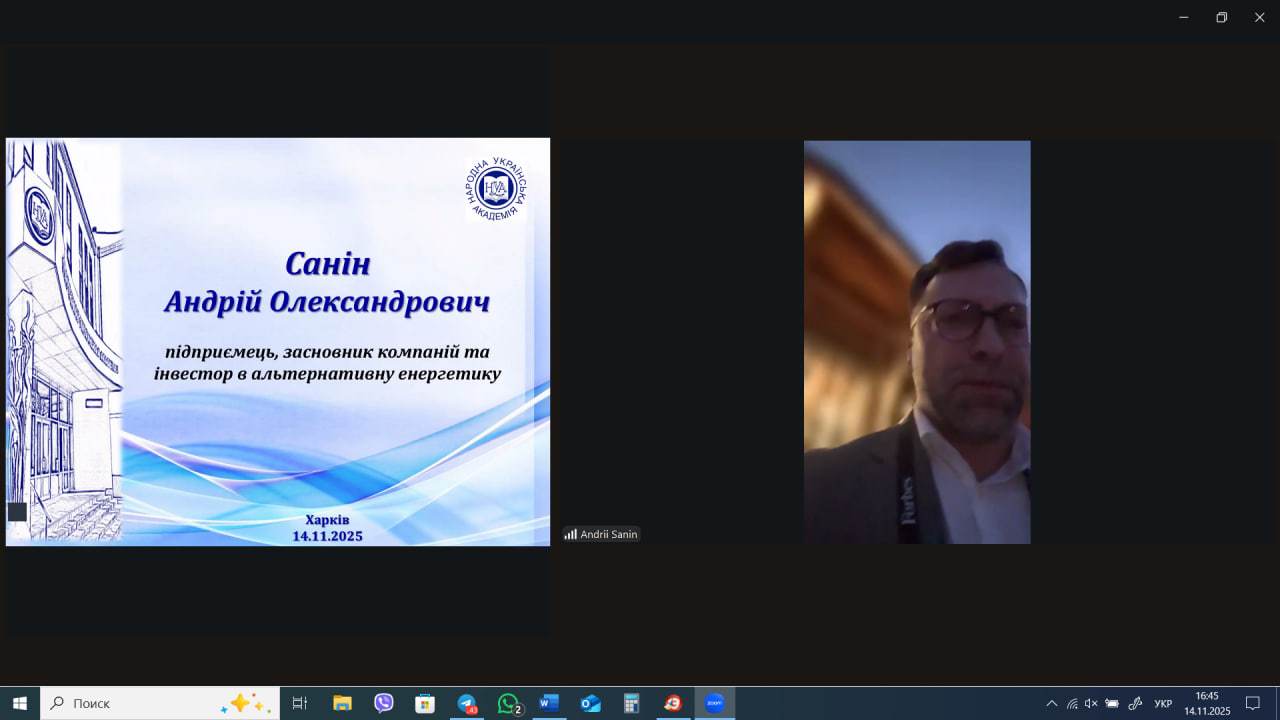Viewport: 1280px width, 720px height.
Task: Open Microsoft Word from the taskbar
Action: point(549,703)
